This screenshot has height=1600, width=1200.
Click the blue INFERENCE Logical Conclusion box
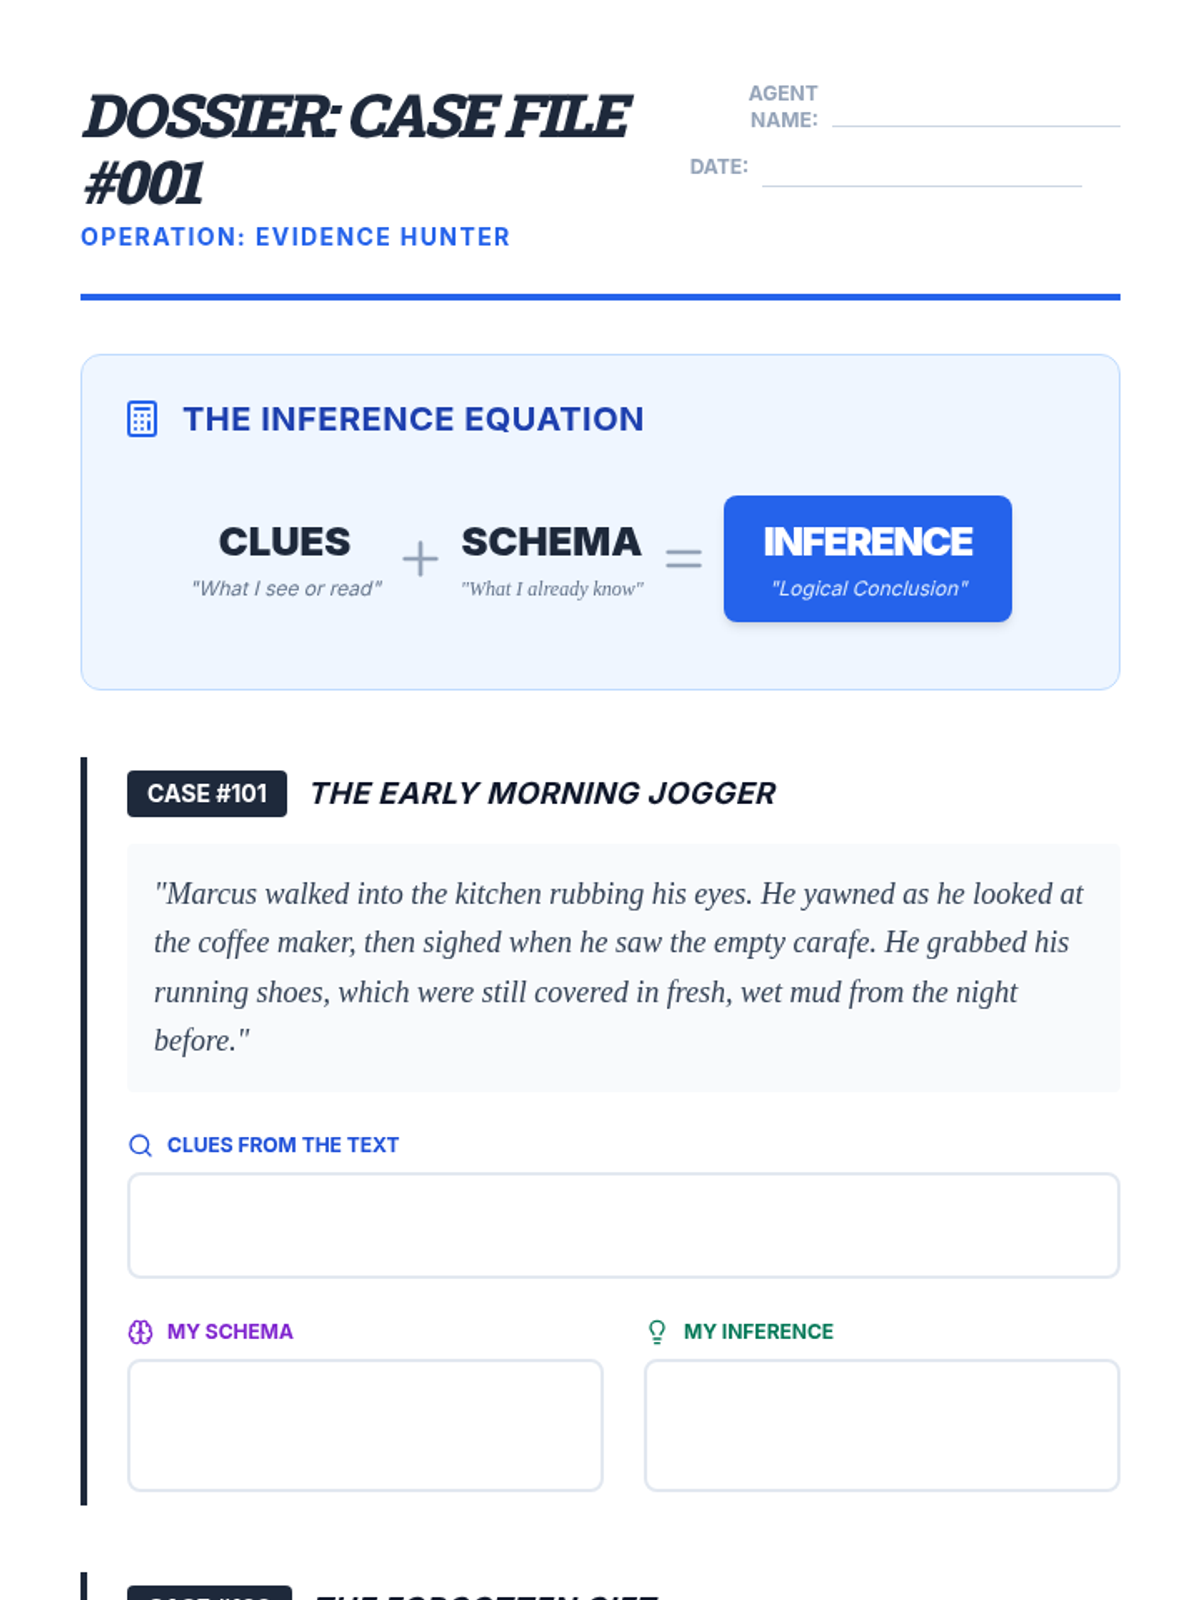click(x=868, y=559)
